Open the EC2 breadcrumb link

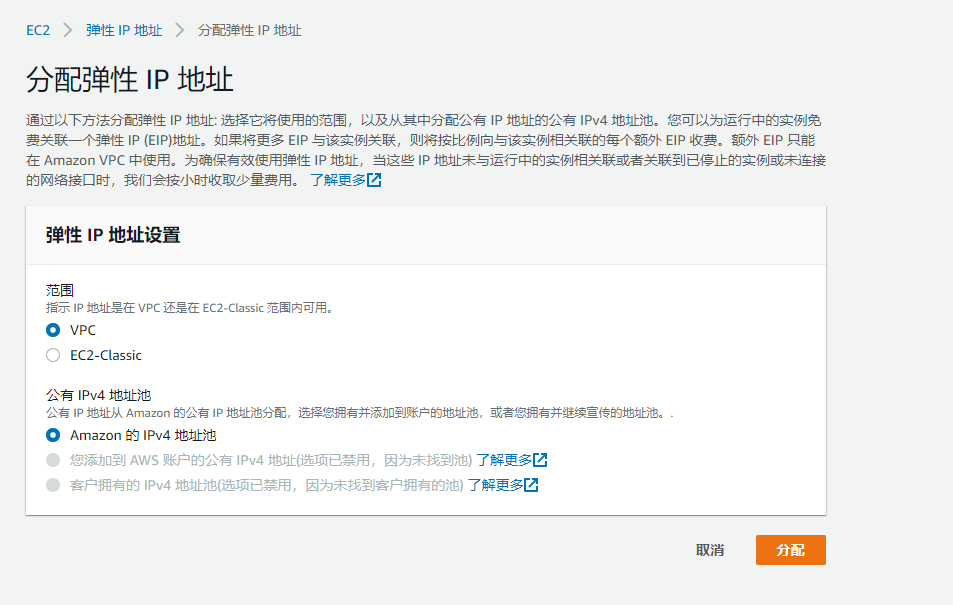[37, 30]
